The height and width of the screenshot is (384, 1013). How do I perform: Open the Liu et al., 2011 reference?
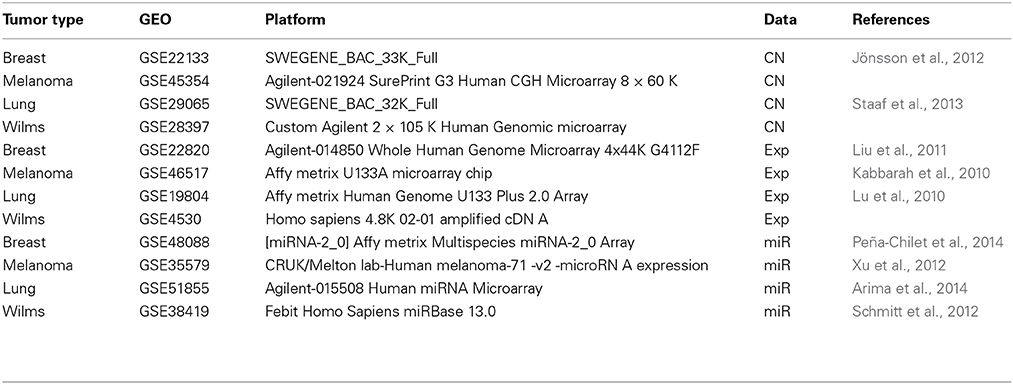(x=900, y=150)
